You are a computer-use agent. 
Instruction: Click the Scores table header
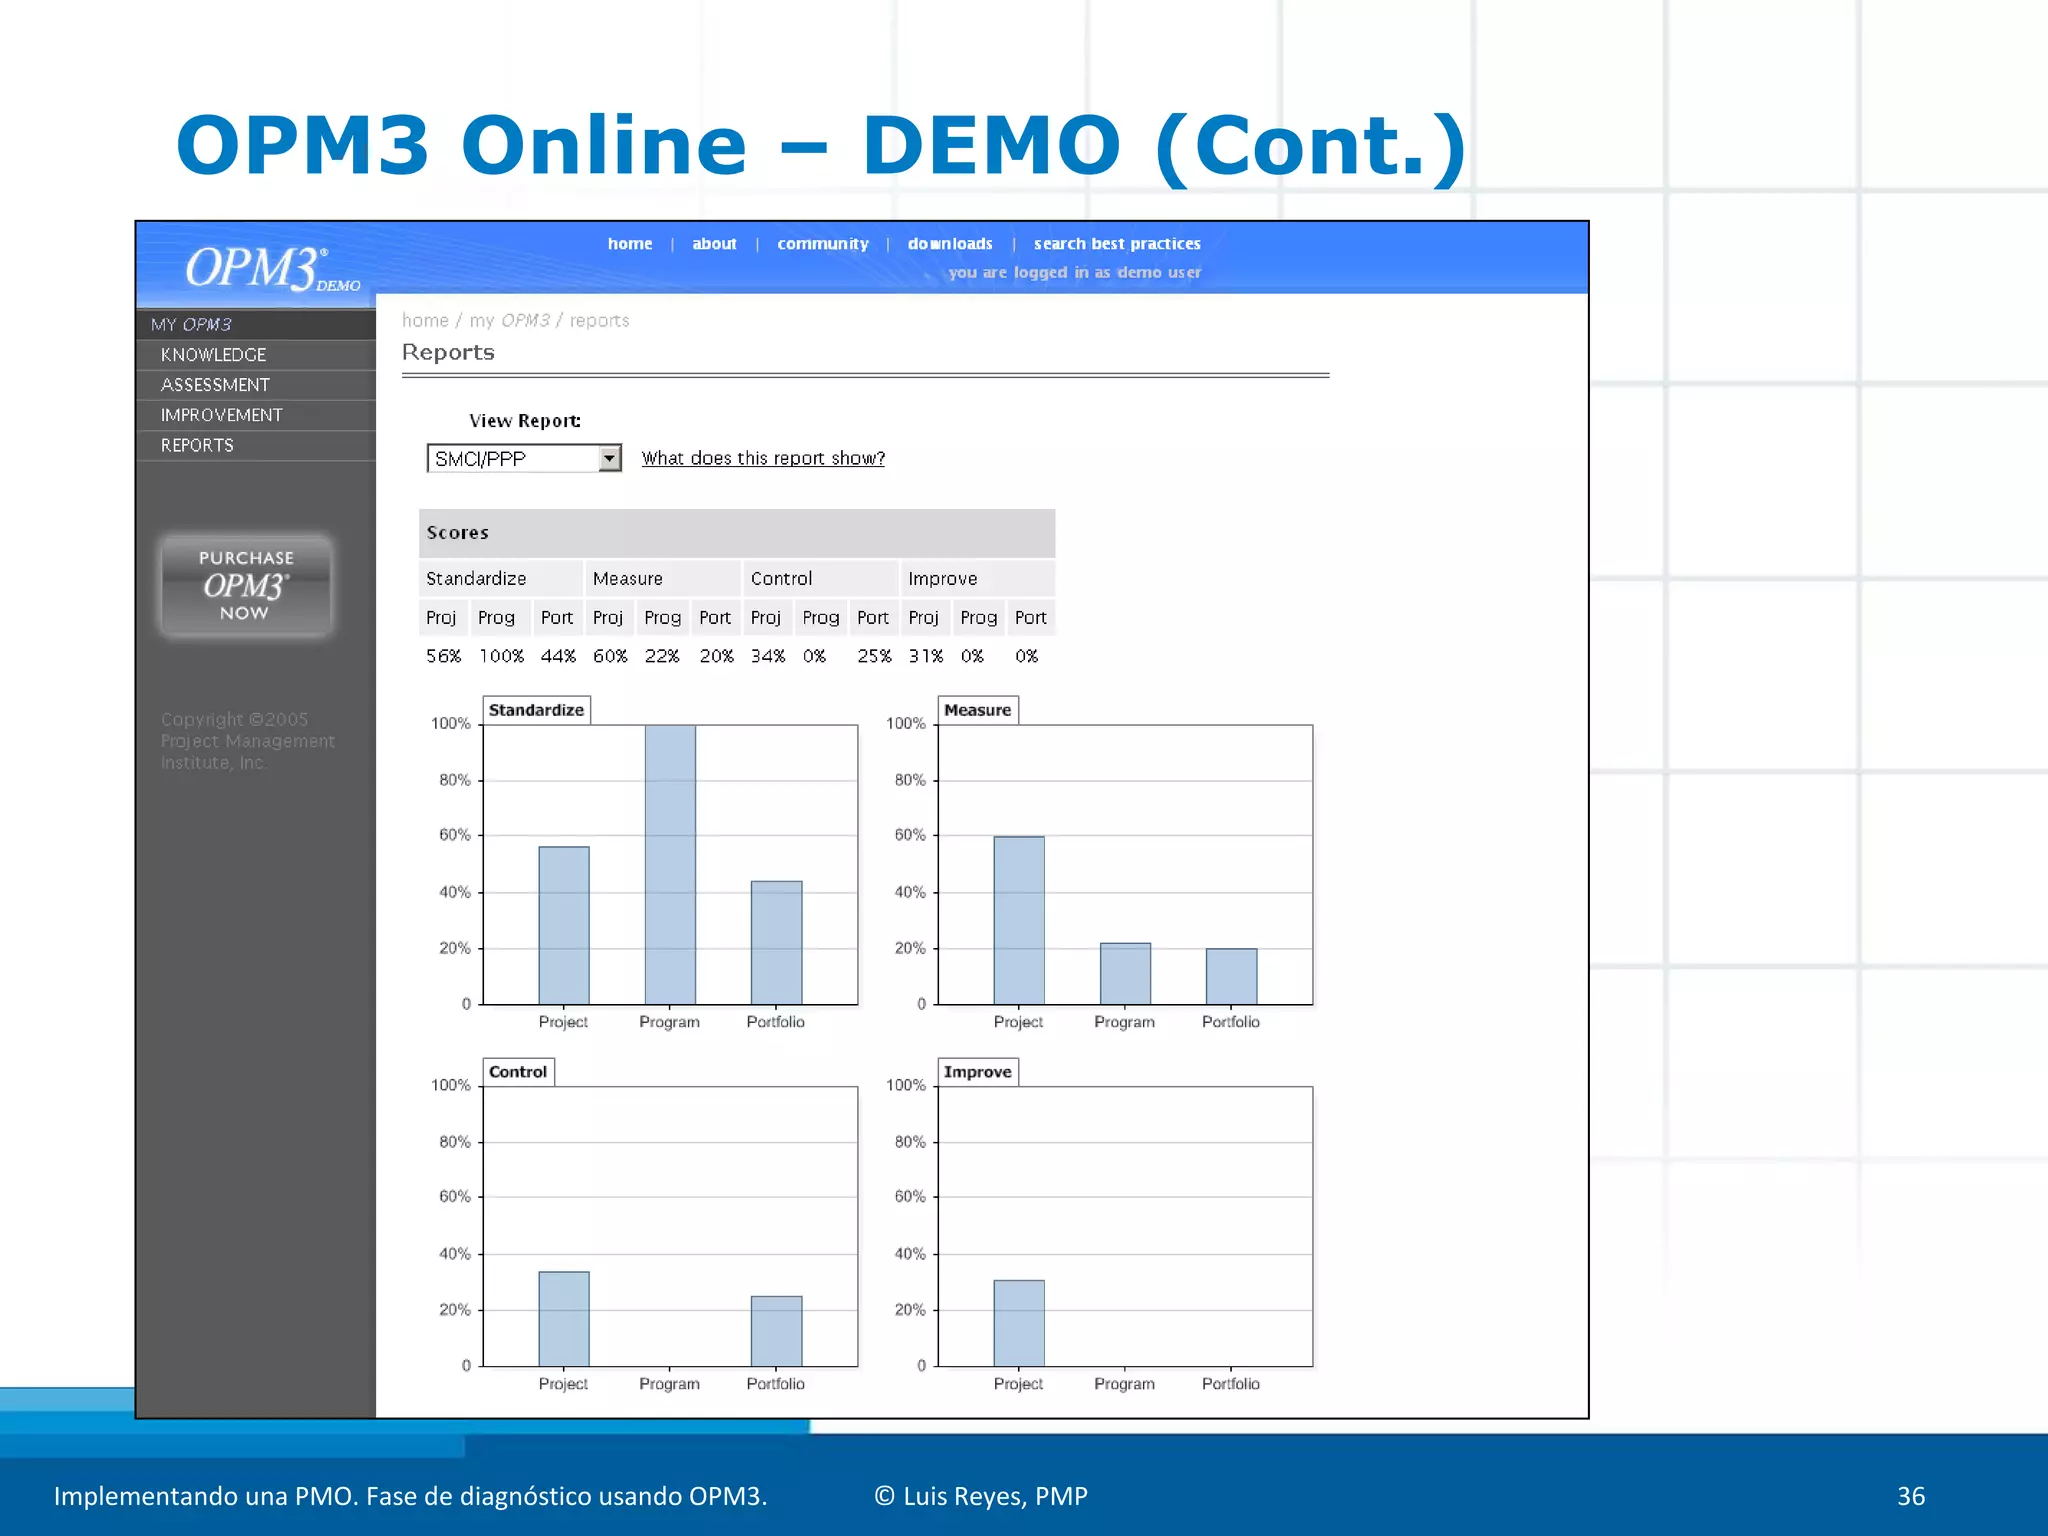click(x=737, y=533)
